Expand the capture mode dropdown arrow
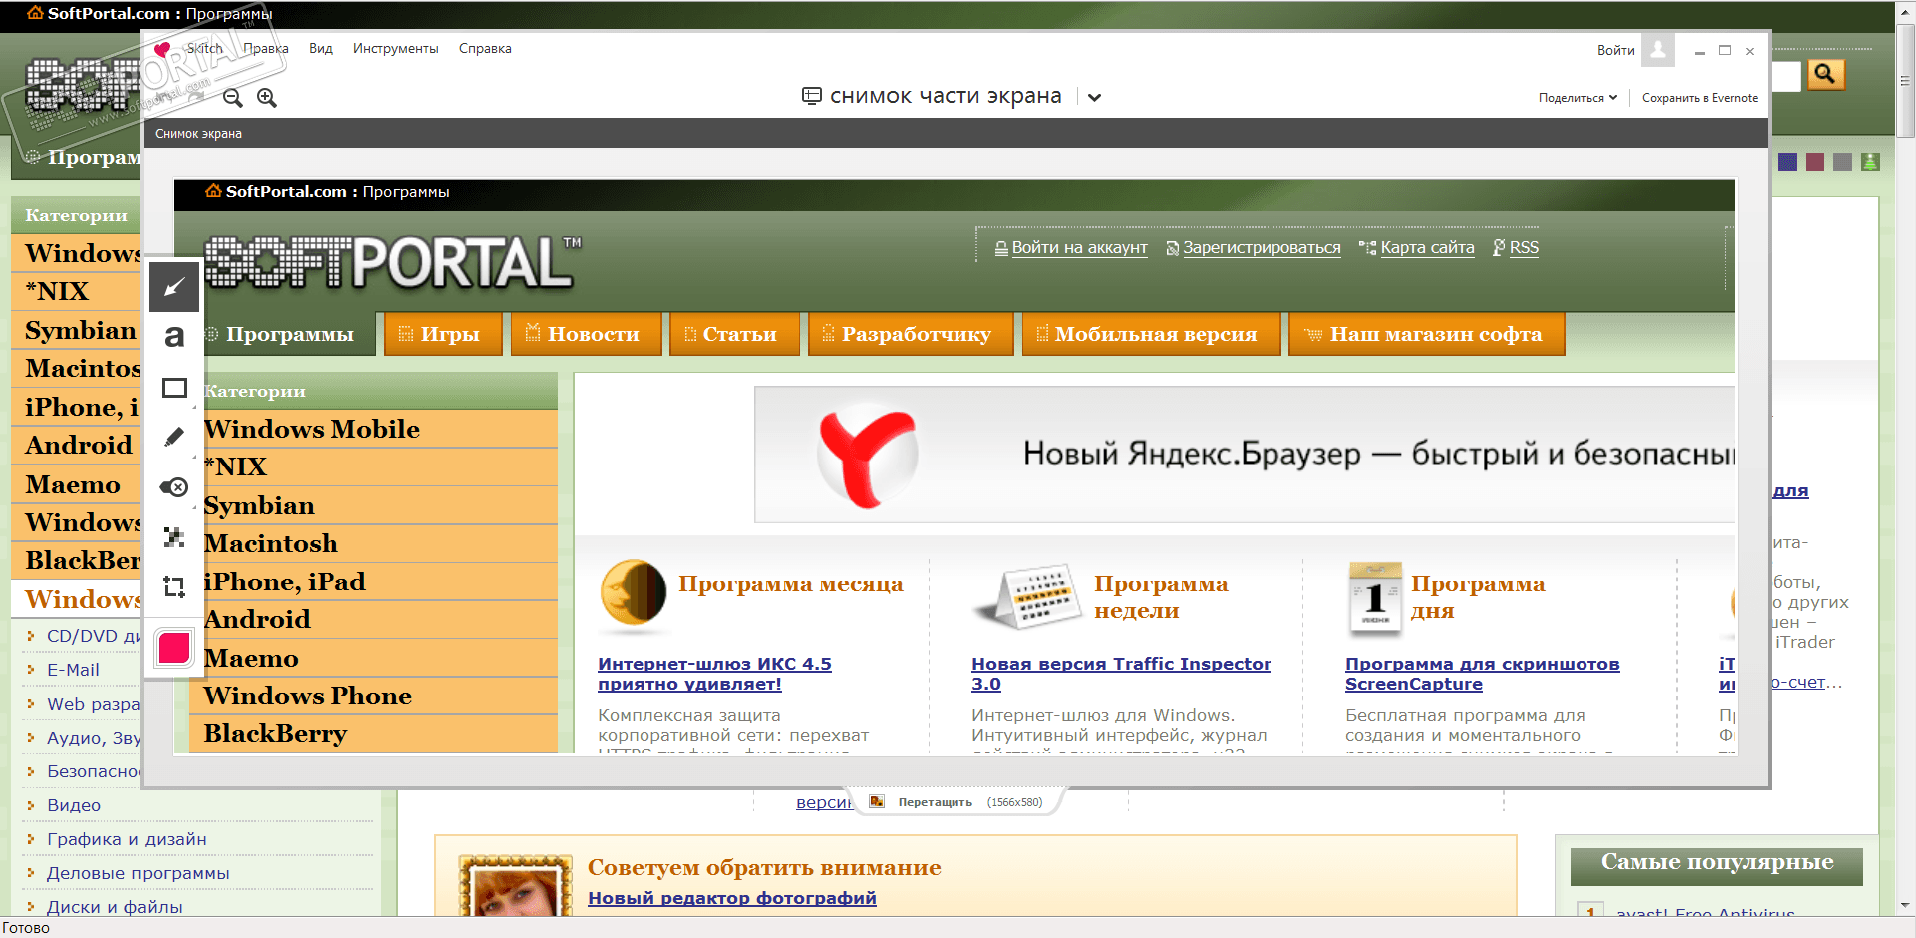The width and height of the screenshot is (1916, 938). pos(1094,97)
